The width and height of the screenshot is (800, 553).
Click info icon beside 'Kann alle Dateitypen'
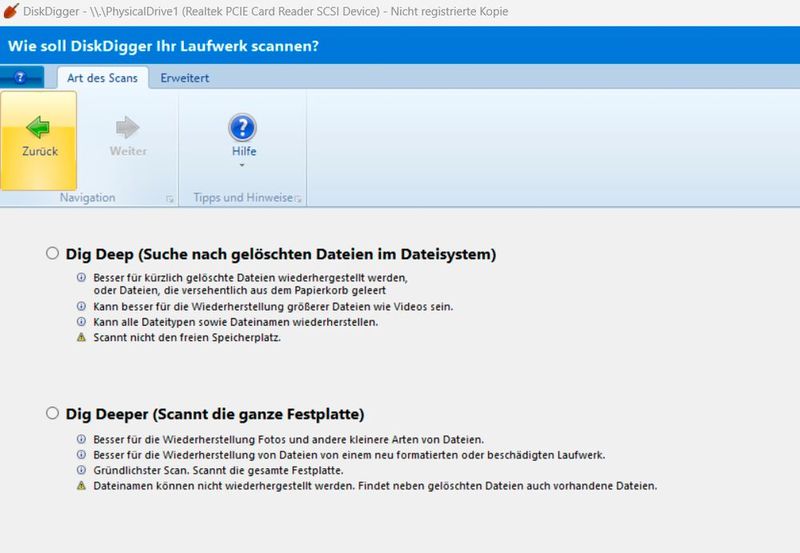pyautogui.click(x=81, y=321)
